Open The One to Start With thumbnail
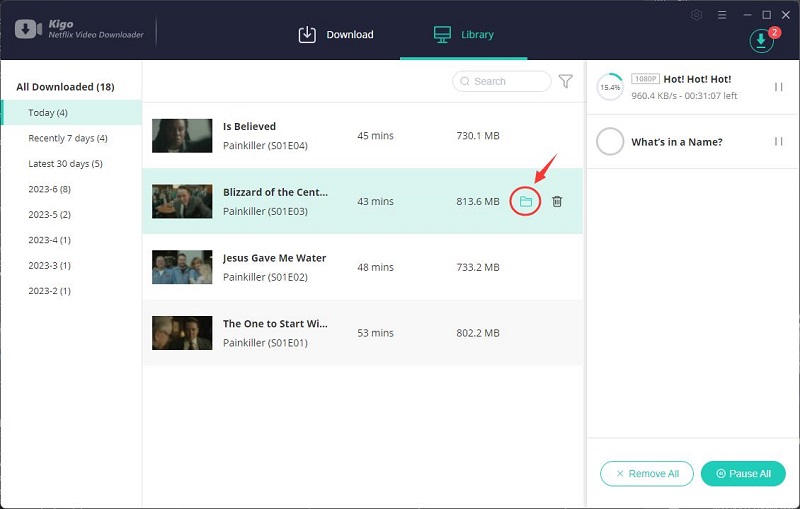The width and height of the screenshot is (800, 509). click(x=182, y=333)
